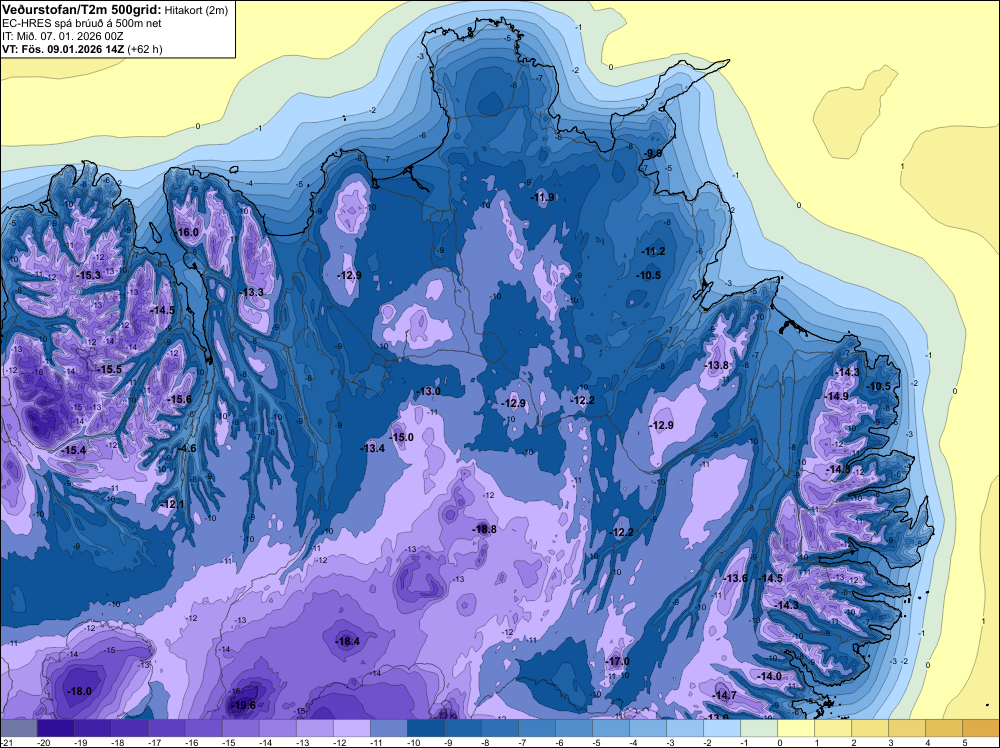Pick the -8 legend color swatch
Image resolution: width=1000 pixels, height=748 pixels.
pyautogui.click(x=499, y=728)
